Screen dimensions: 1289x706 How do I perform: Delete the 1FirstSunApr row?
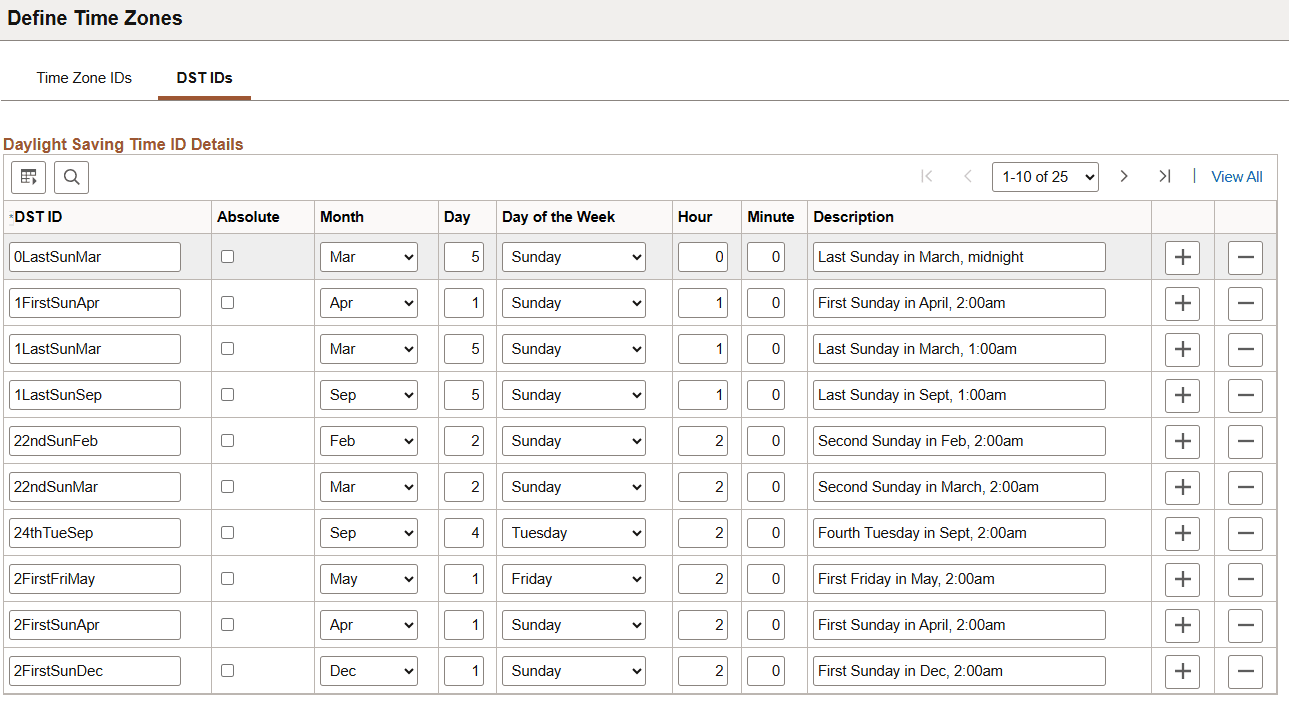pos(1245,303)
